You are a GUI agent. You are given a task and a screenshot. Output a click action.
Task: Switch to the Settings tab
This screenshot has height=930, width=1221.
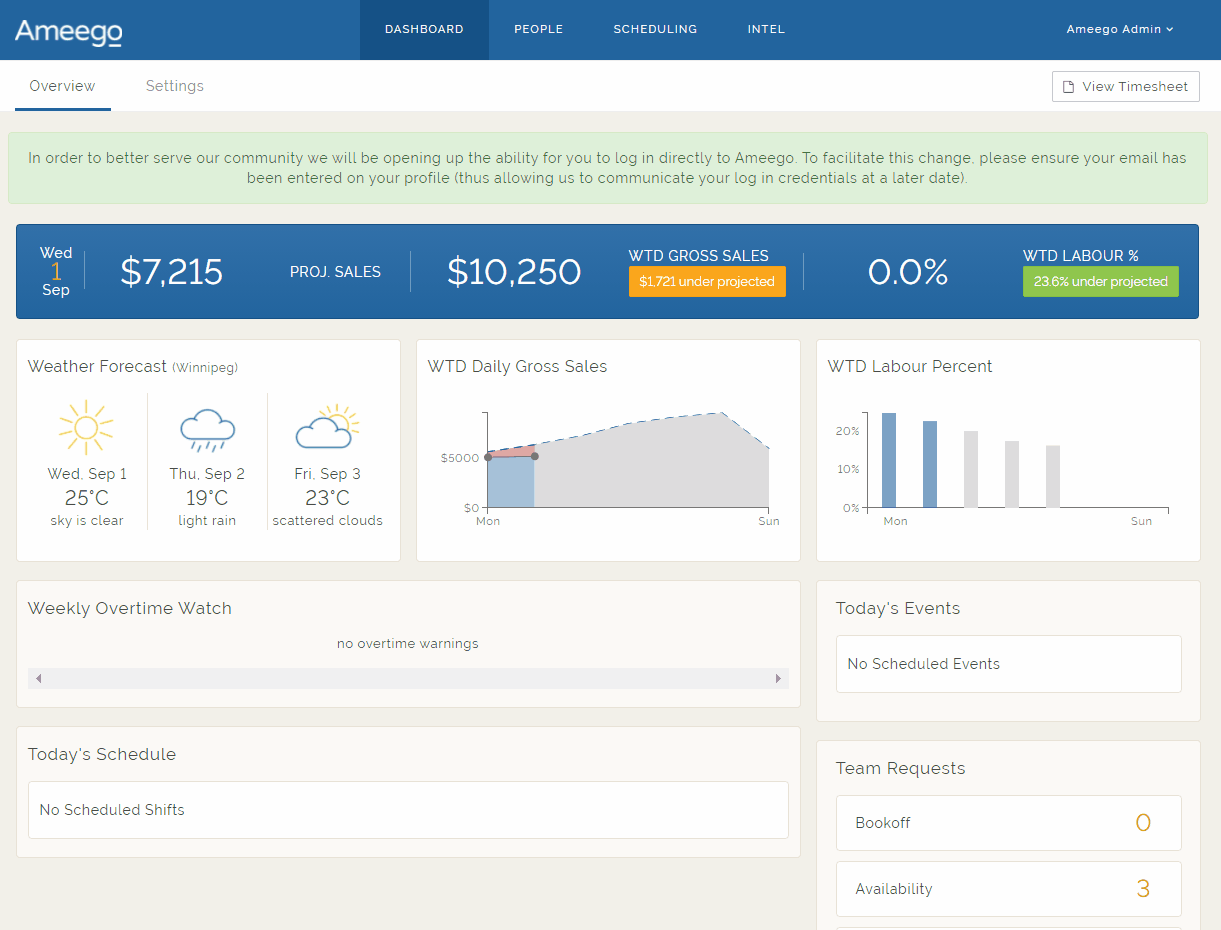tap(174, 86)
